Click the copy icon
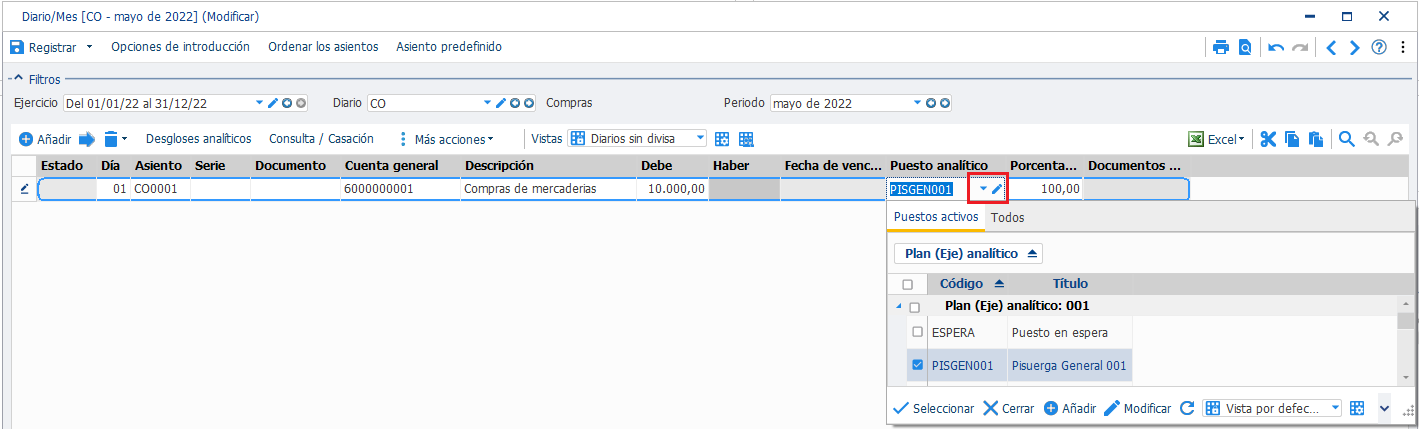 [1292, 139]
